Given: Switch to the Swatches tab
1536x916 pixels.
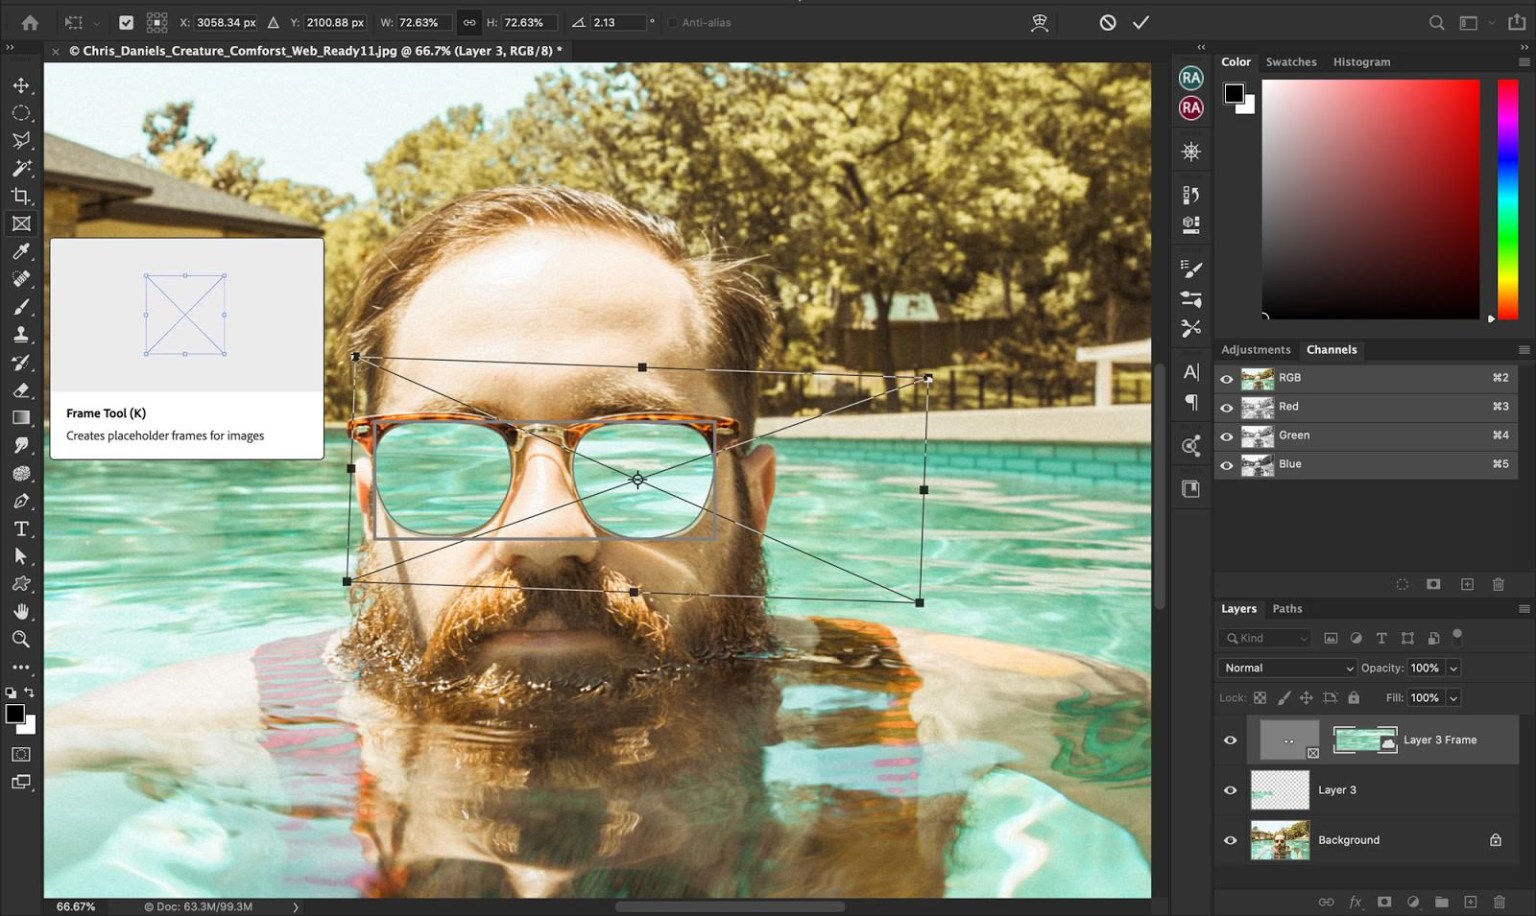Looking at the screenshot, I should [x=1290, y=61].
